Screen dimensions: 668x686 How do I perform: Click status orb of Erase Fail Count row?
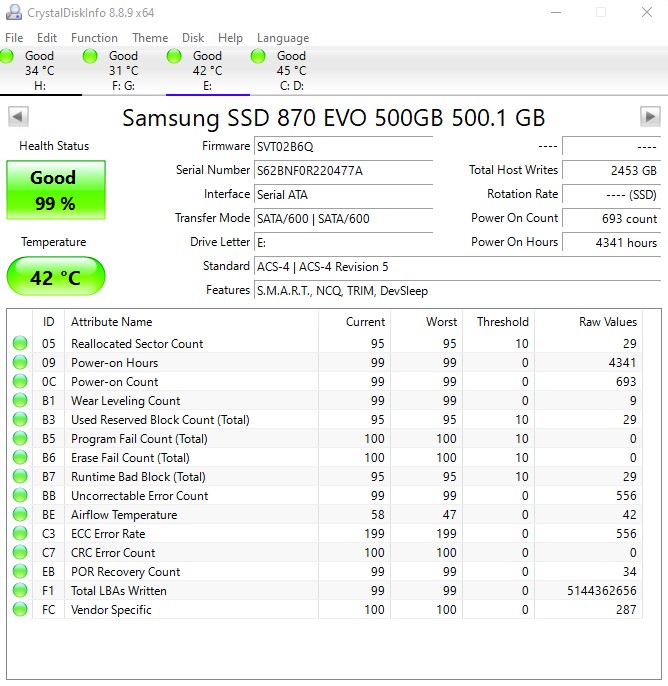20,458
